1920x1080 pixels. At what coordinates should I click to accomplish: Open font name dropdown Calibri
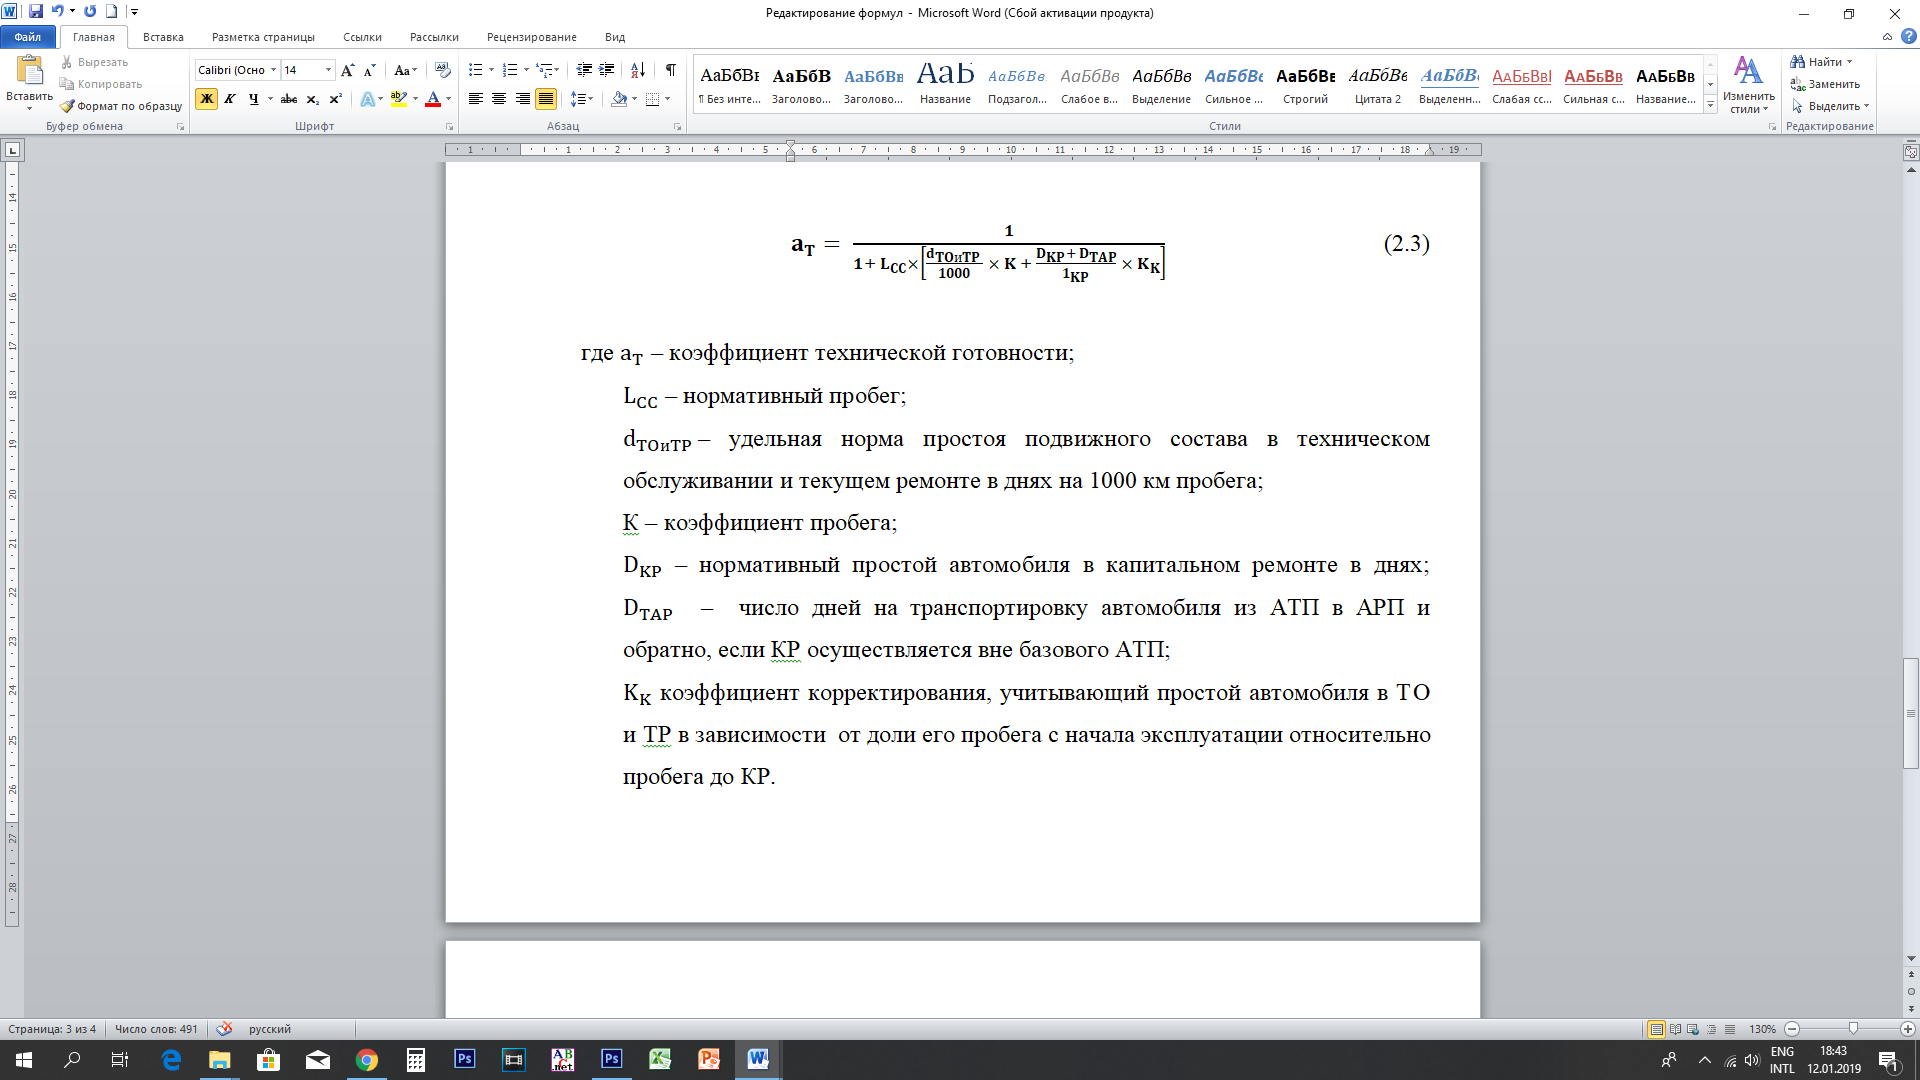tap(273, 70)
